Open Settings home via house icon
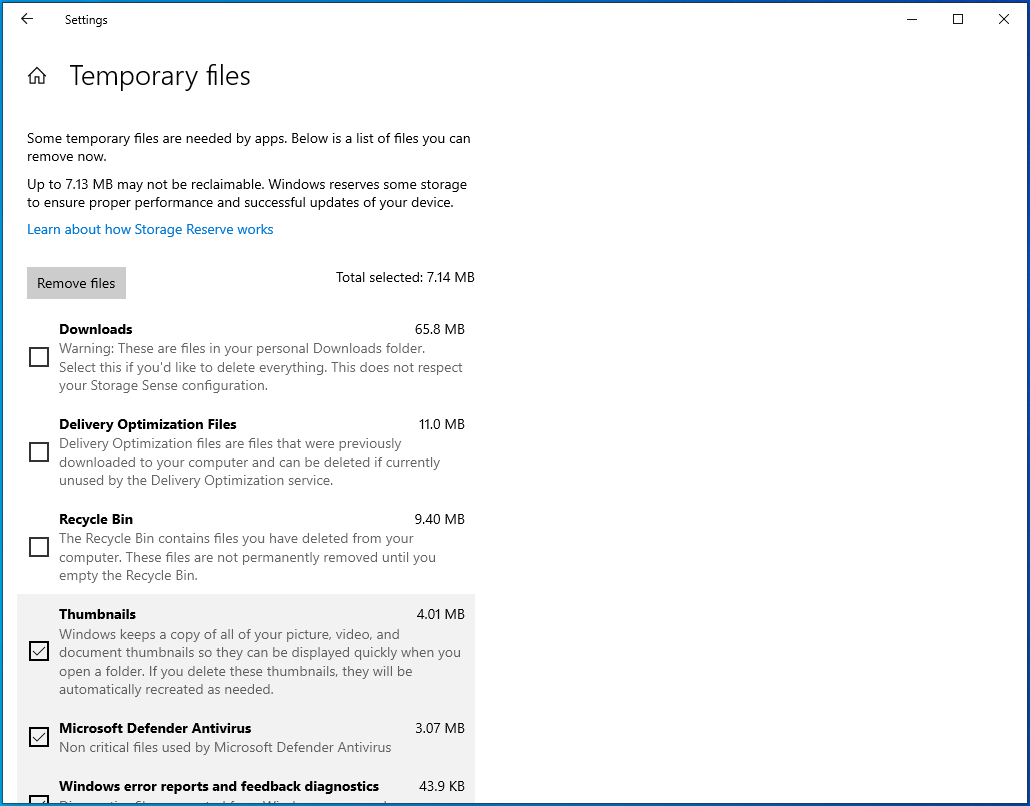The image size is (1030, 806). [37, 76]
